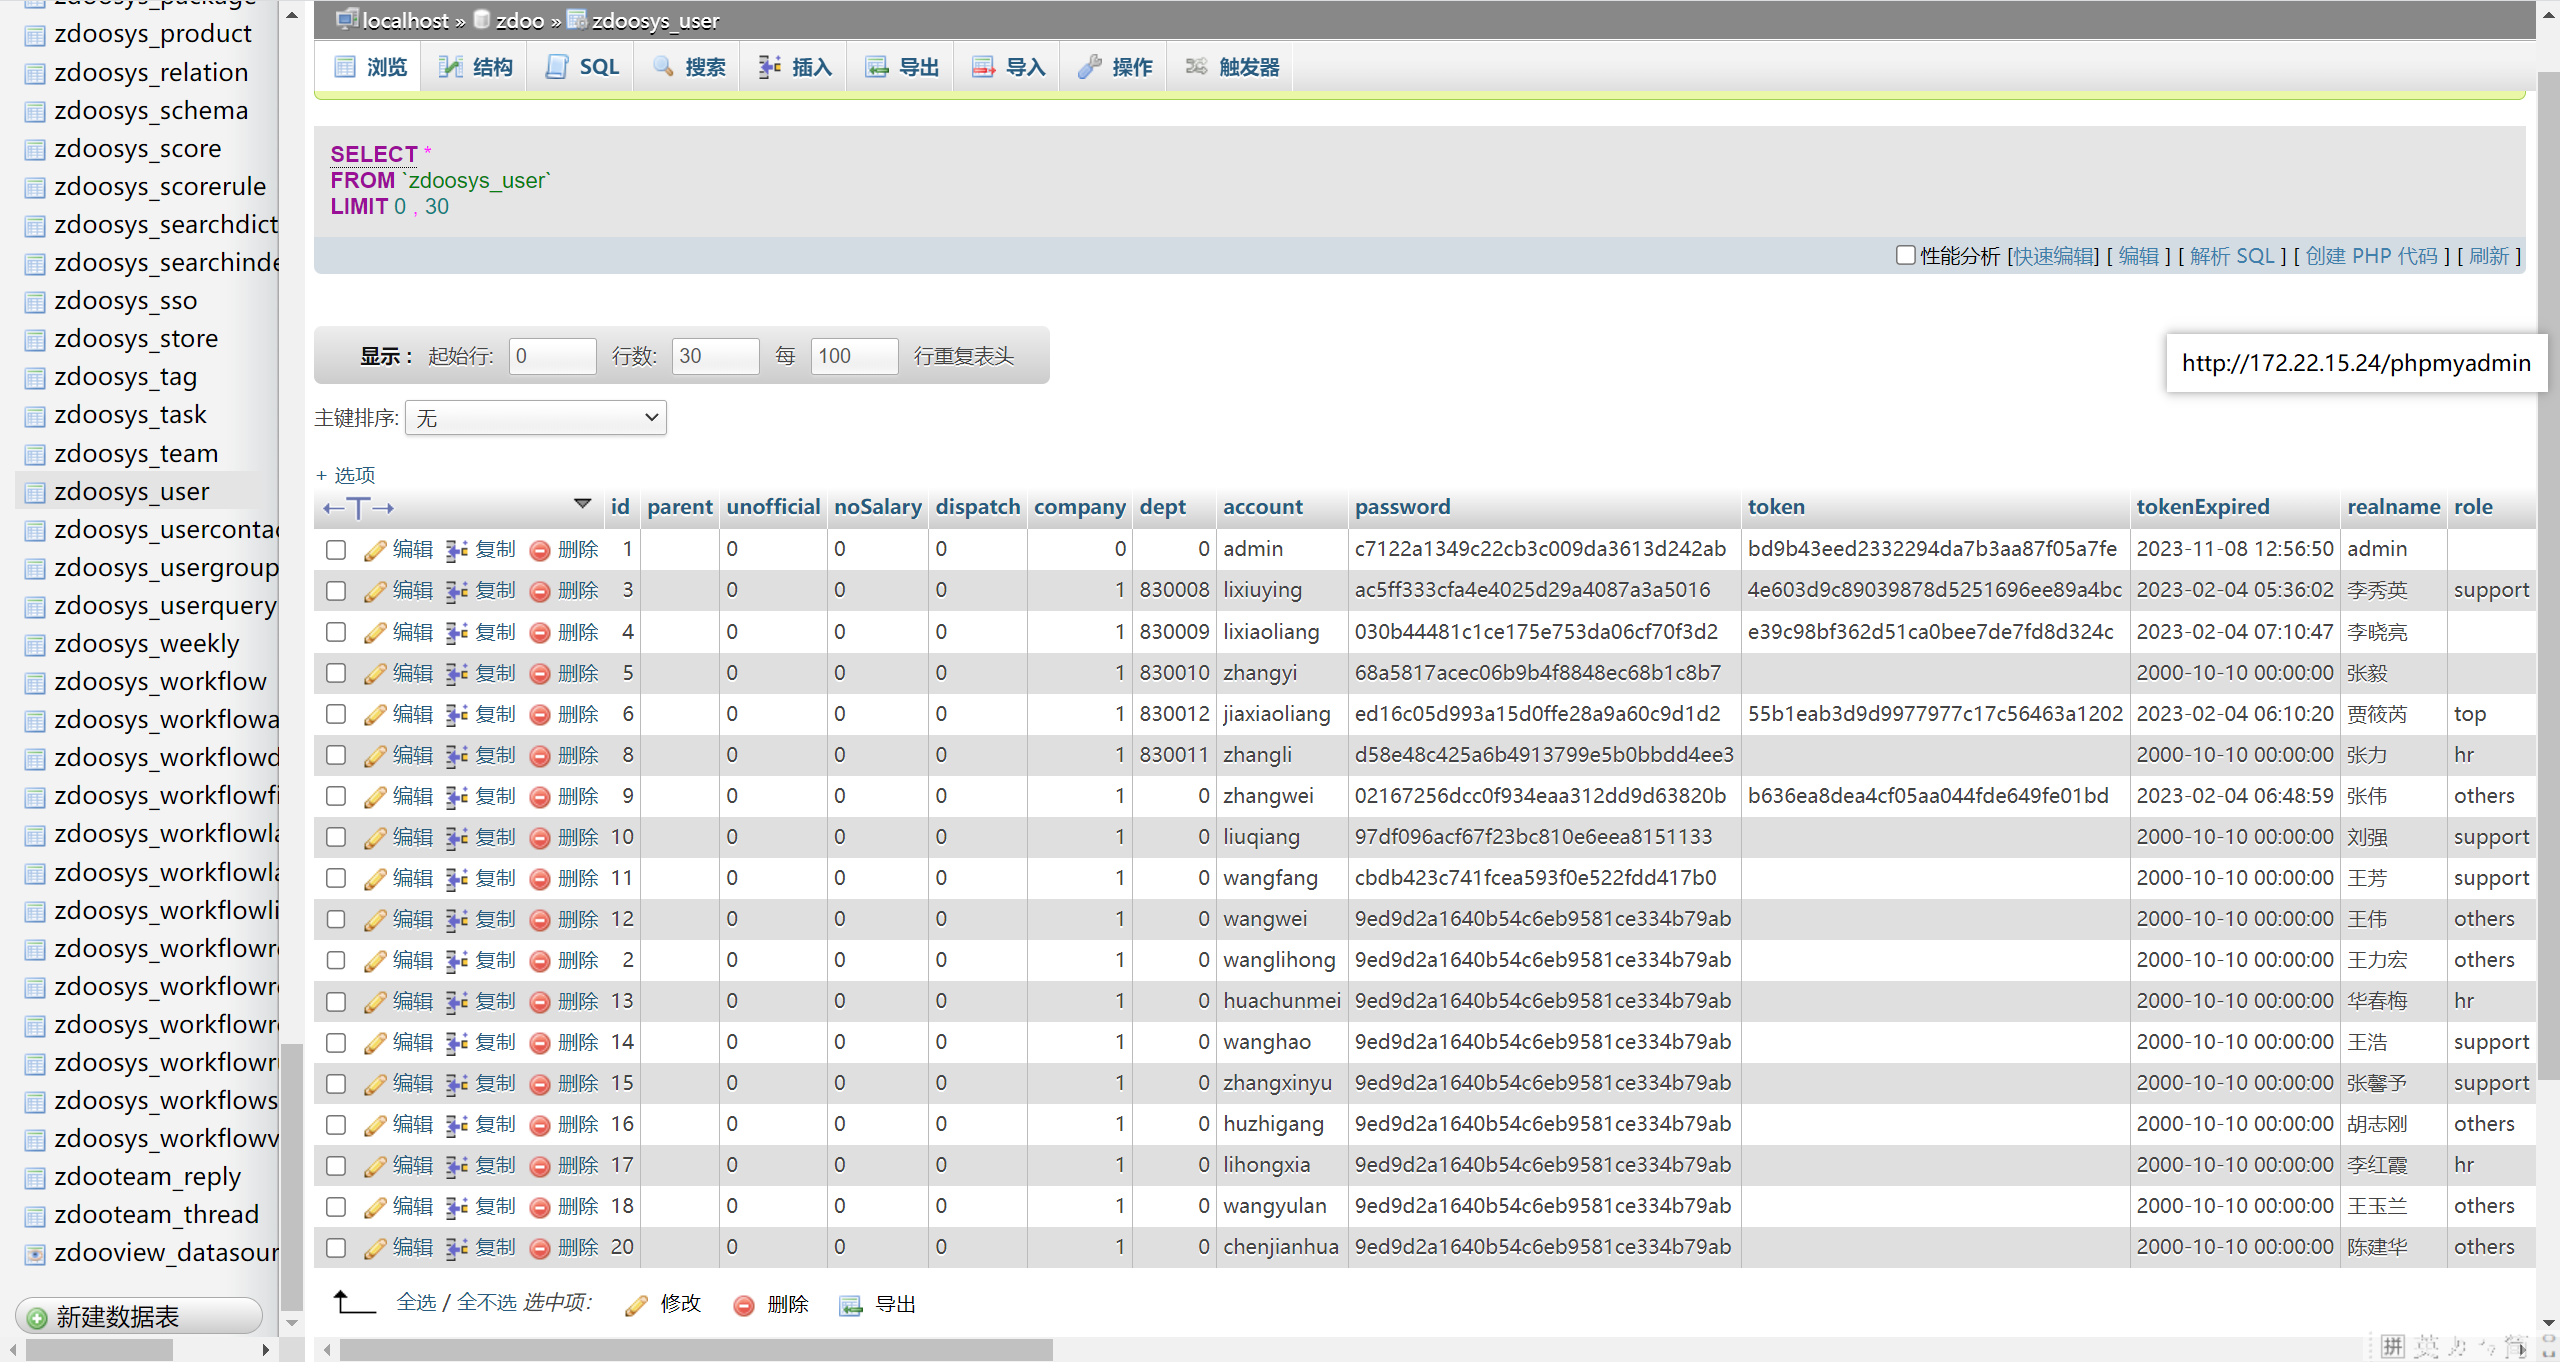Expand the + 选项 options section
This screenshot has height=1362, width=2560.
pos(345,475)
